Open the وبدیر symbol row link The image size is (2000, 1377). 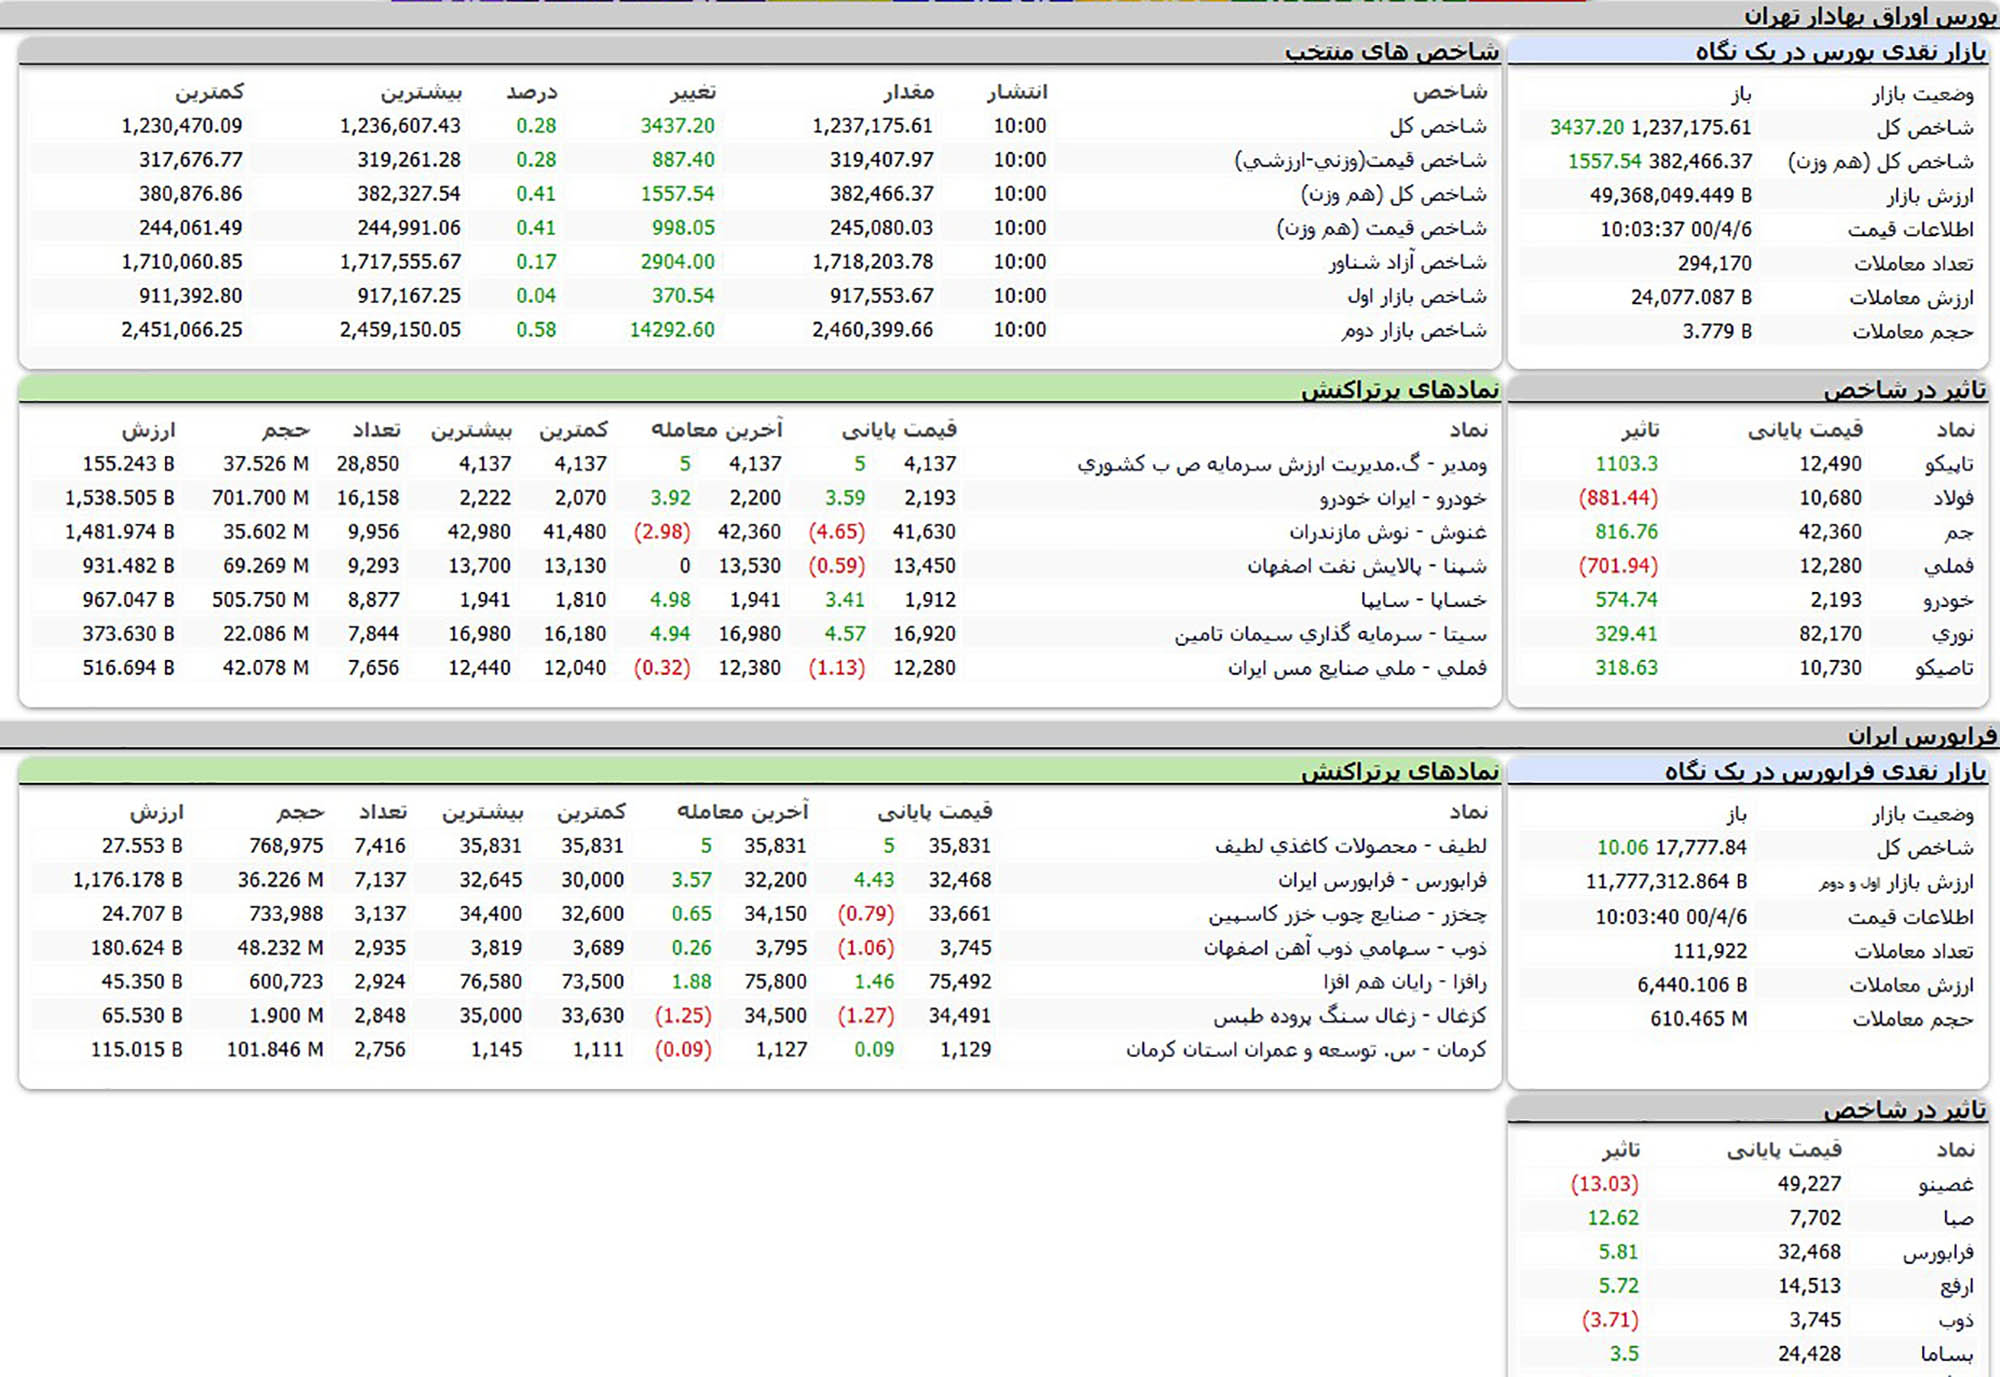coord(1282,464)
